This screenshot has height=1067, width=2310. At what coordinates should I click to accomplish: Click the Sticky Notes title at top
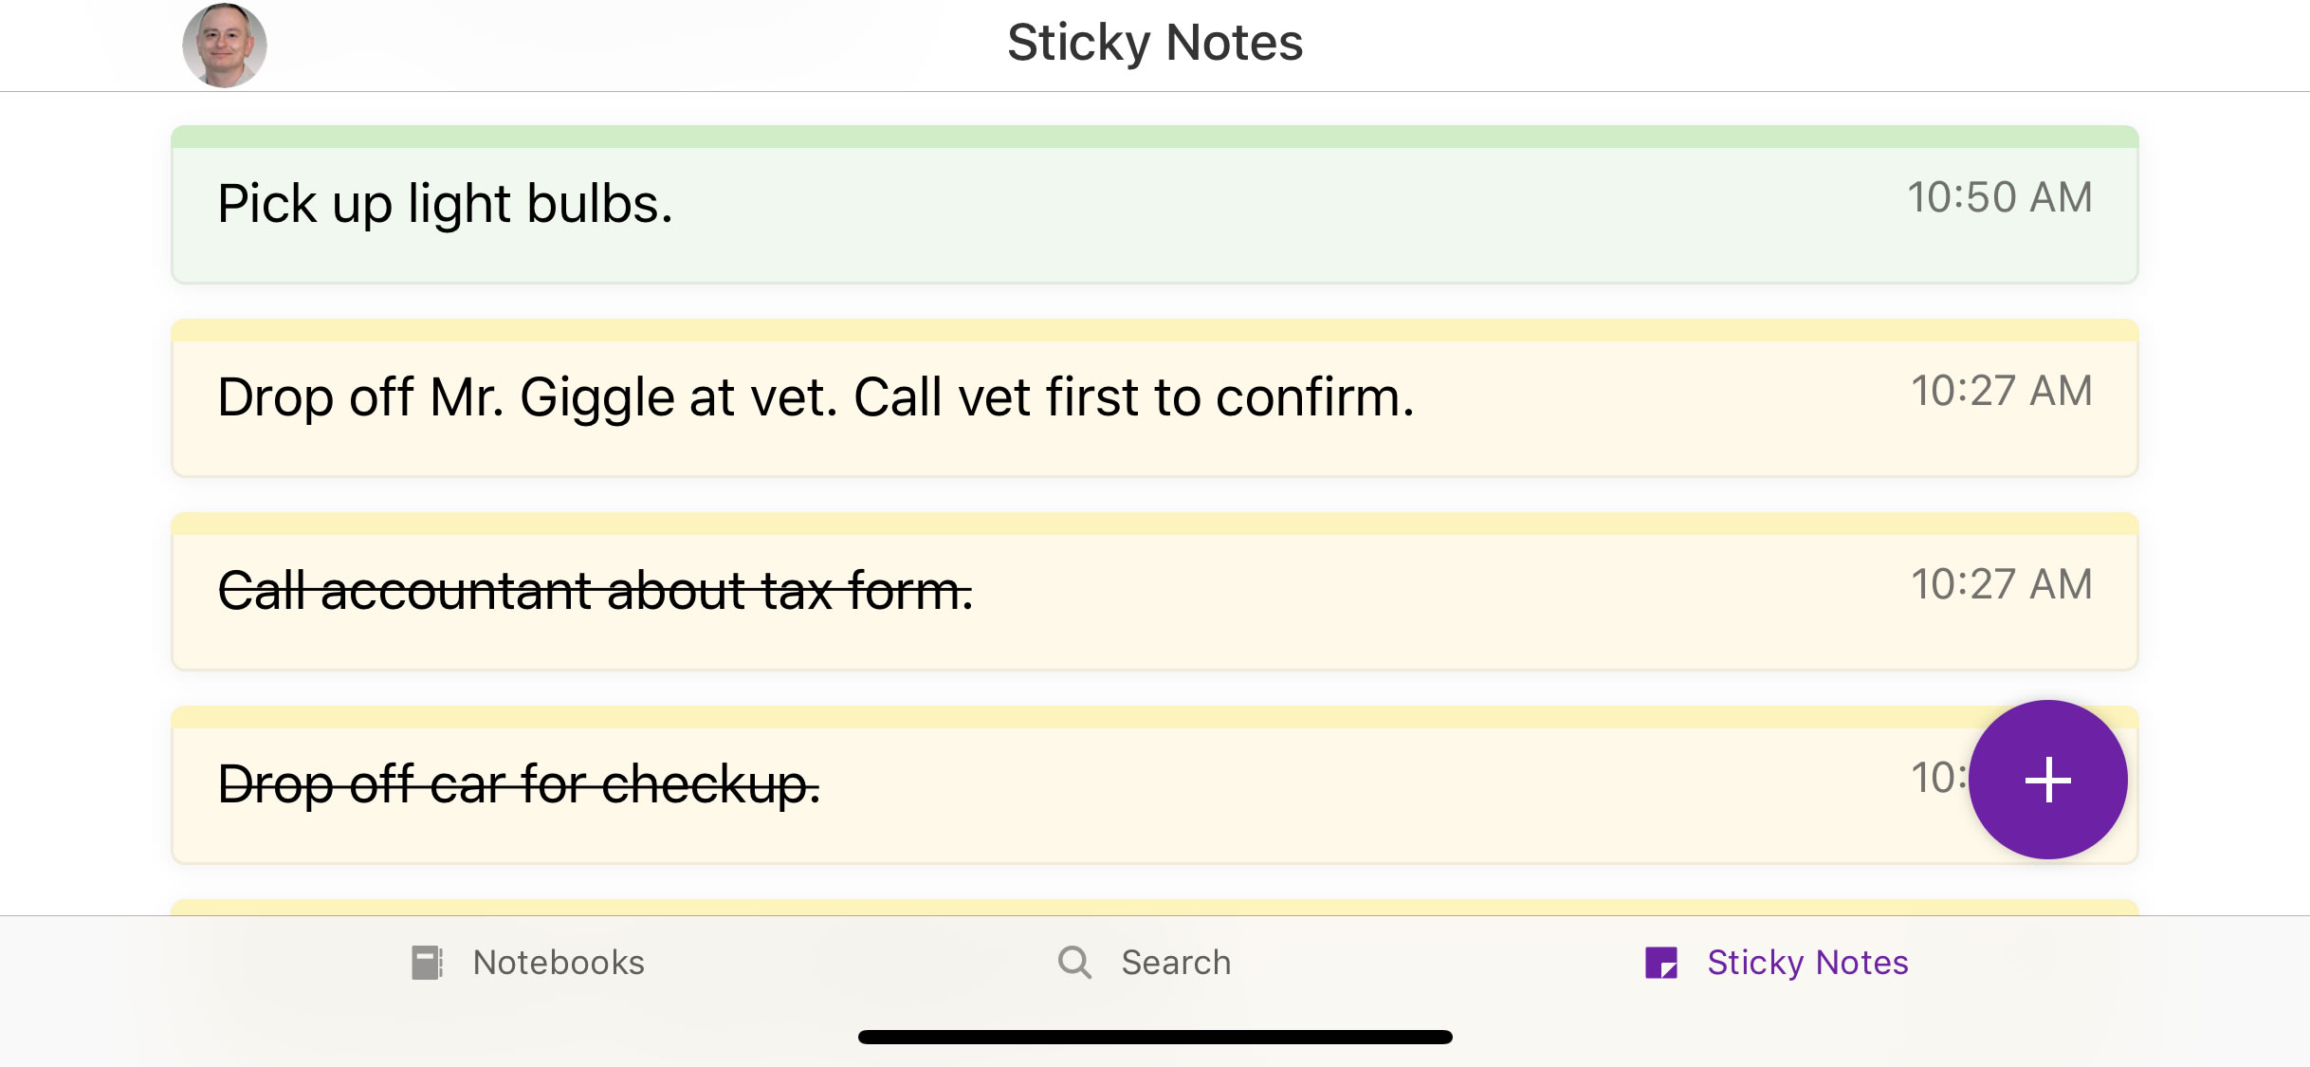pyautogui.click(x=1154, y=43)
